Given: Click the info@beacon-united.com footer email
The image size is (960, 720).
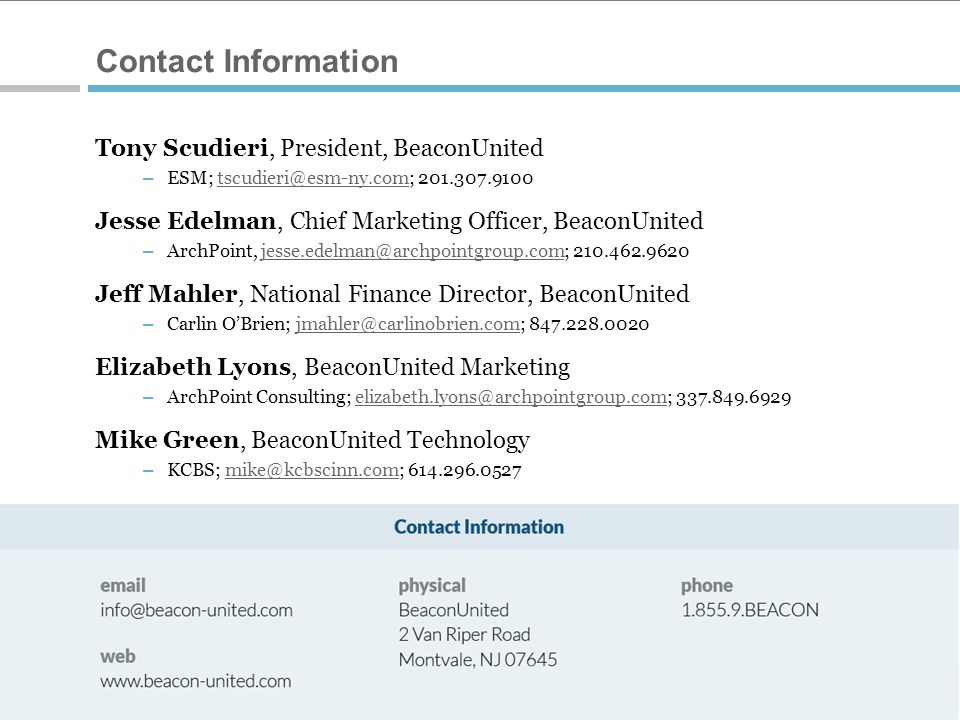Looking at the screenshot, I should tap(197, 610).
